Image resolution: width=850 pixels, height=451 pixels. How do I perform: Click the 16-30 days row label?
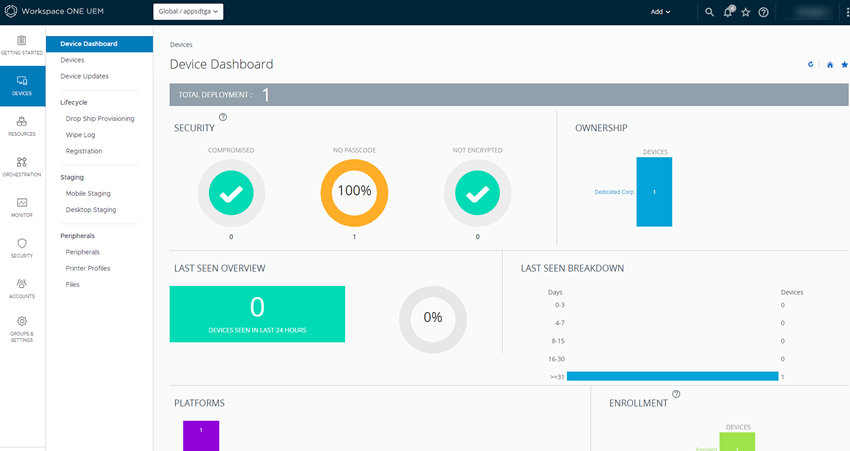click(x=556, y=359)
